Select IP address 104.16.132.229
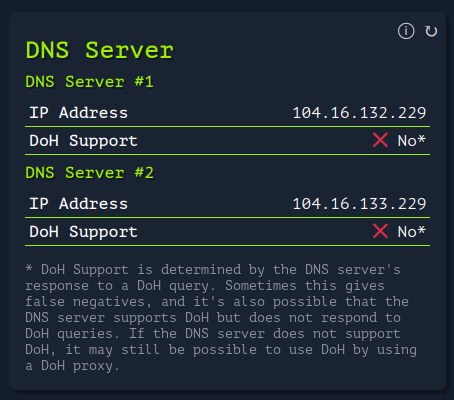This screenshot has width=454, height=400. [x=359, y=113]
